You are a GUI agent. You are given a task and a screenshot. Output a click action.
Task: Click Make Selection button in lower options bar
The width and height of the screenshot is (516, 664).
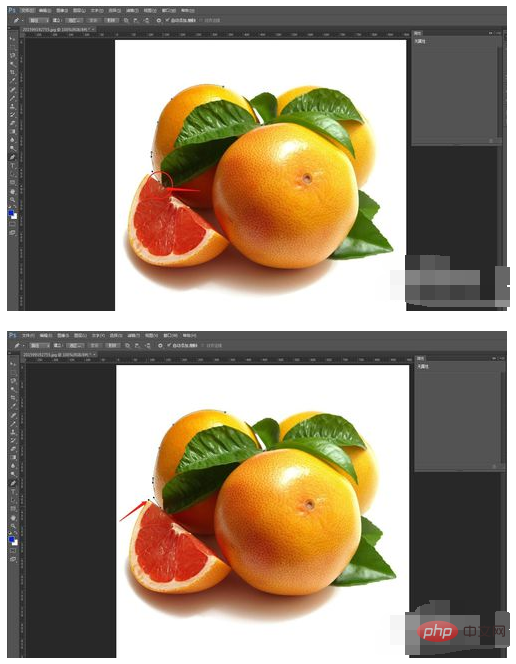pyautogui.click(x=75, y=346)
